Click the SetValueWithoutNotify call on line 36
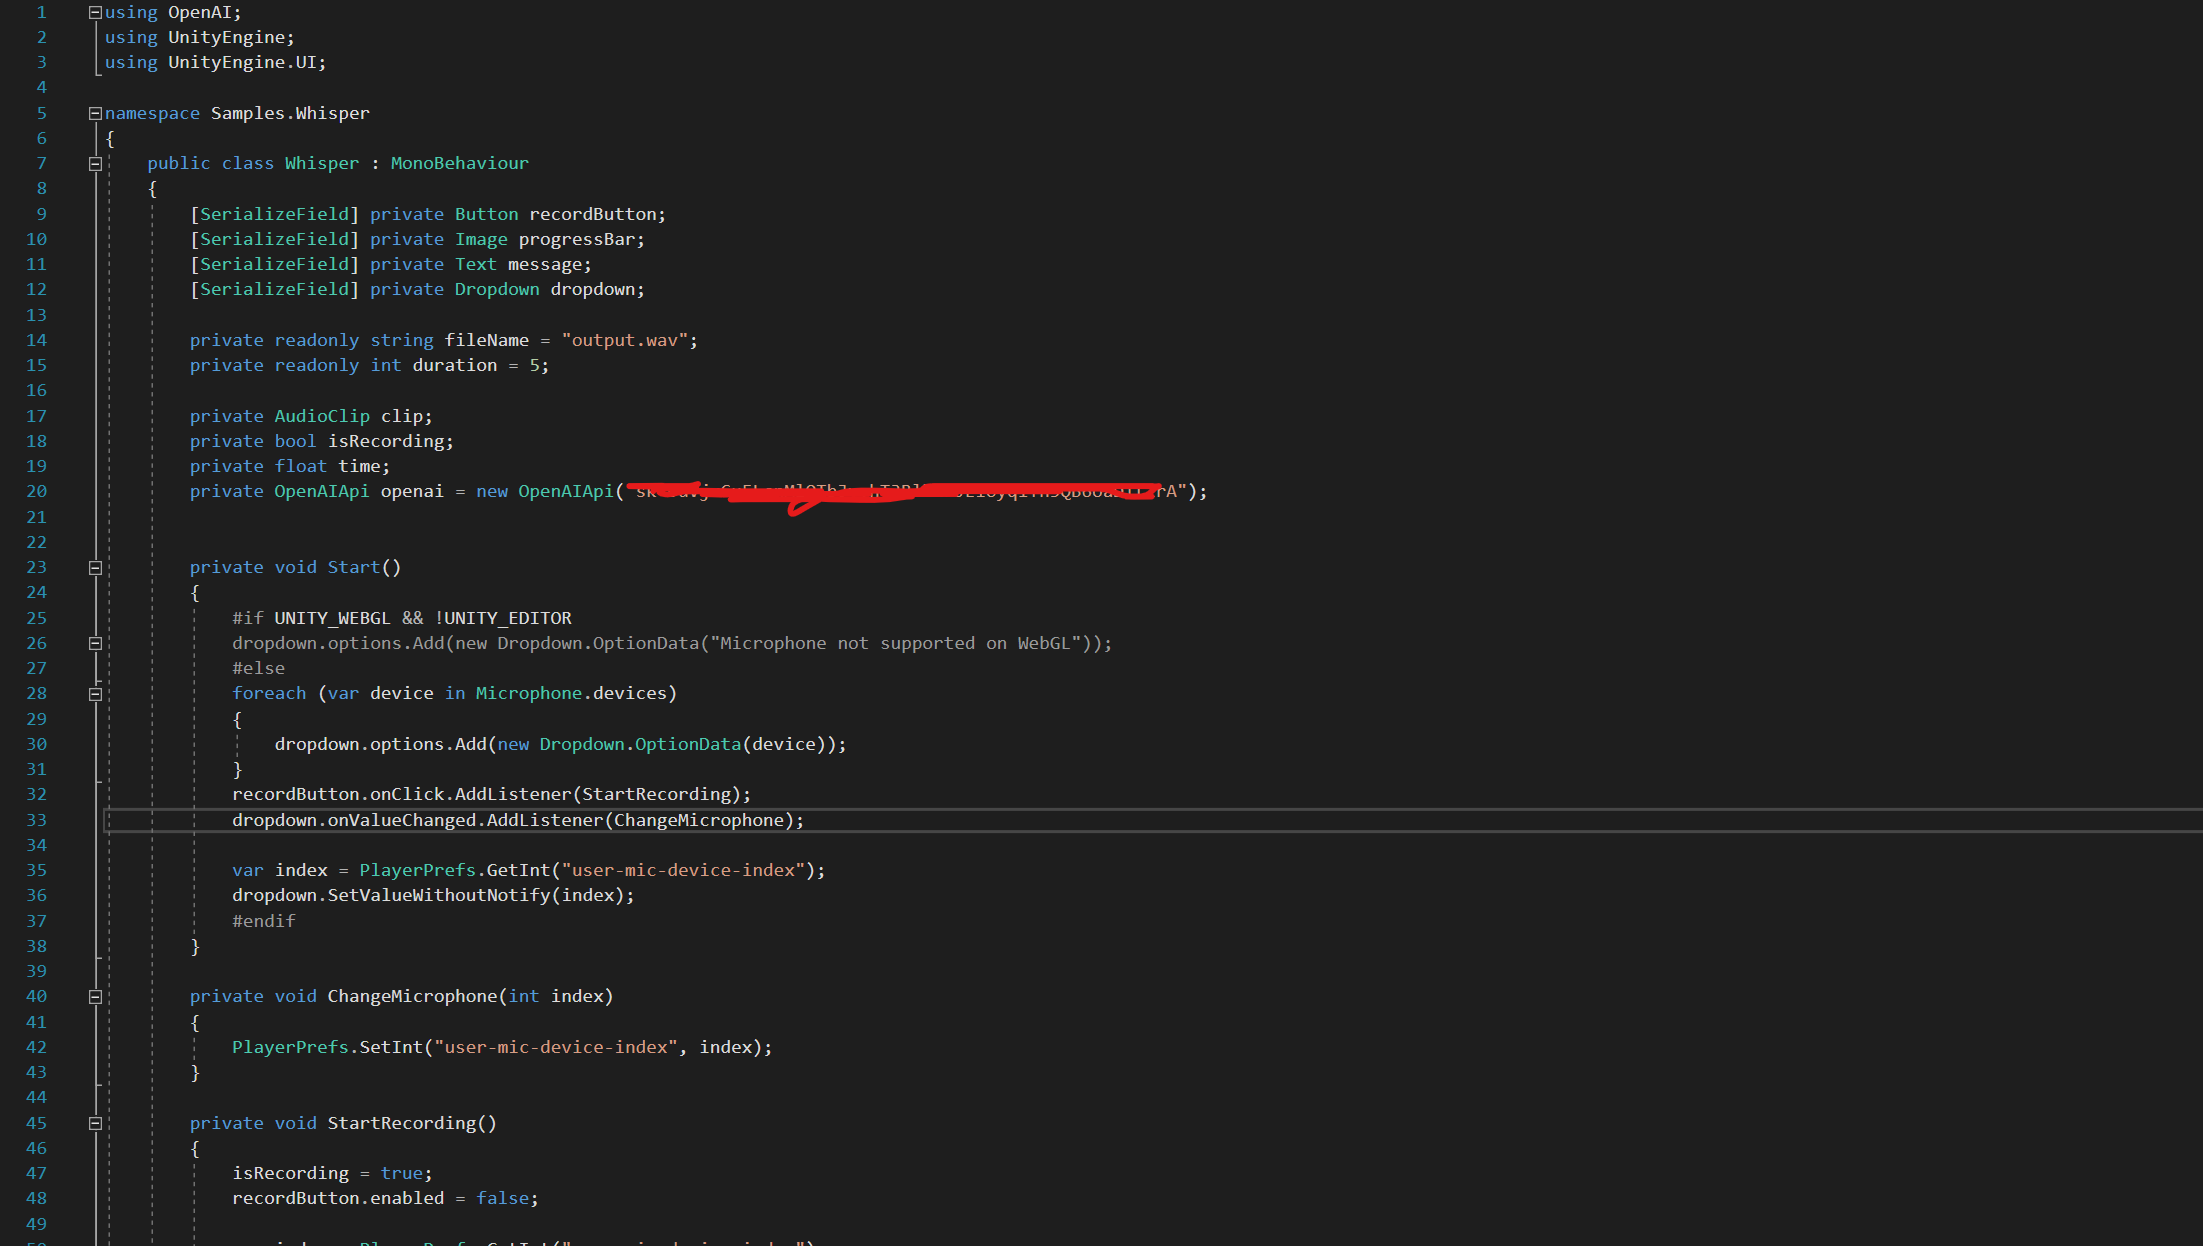 pyautogui.click(x=438, y=895)
